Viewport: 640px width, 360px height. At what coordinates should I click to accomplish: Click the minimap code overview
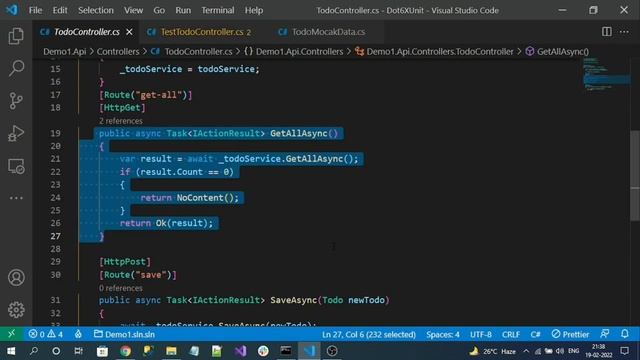607,76
